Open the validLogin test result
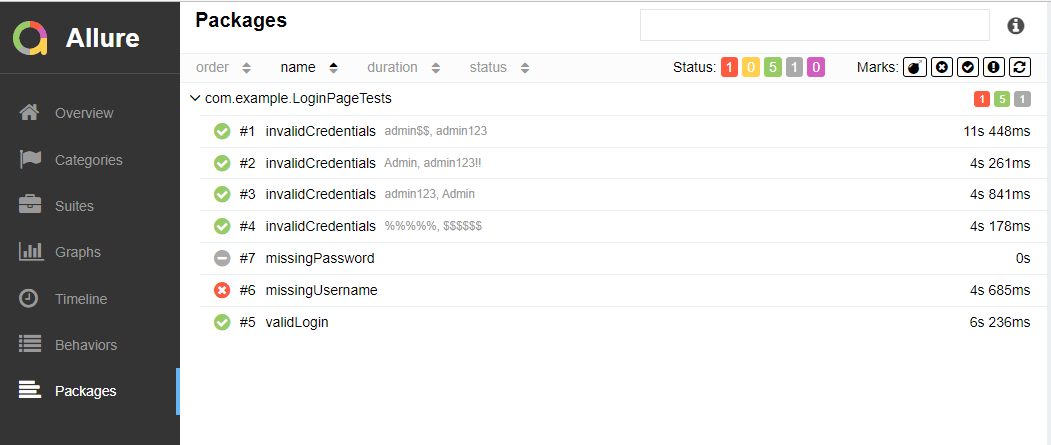This screenshot has height=445, width=1051. click(297, 322)
